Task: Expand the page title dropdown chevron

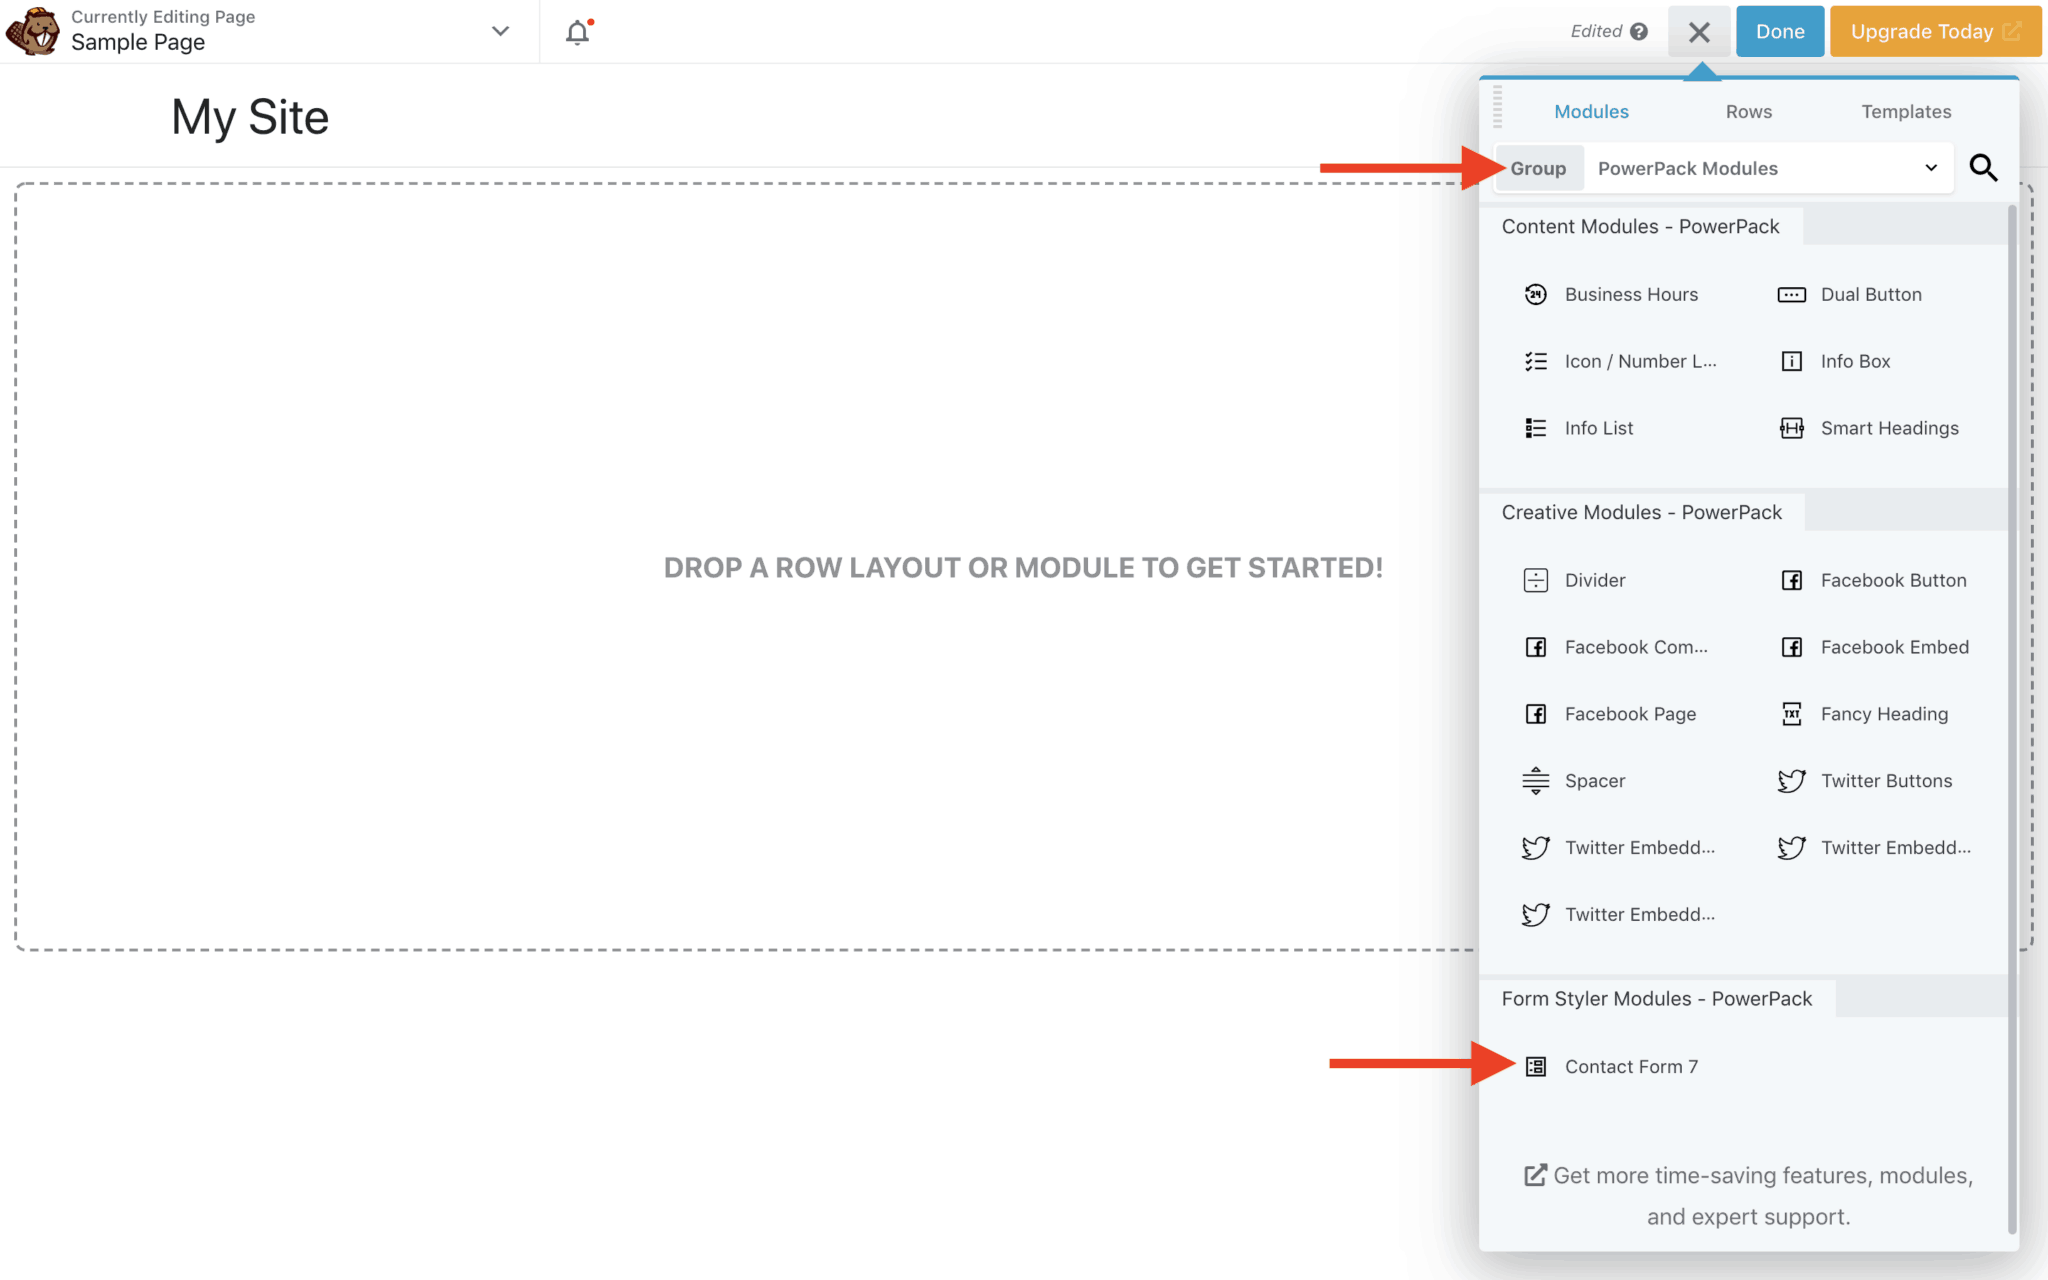Action: (x=501, y=31)
